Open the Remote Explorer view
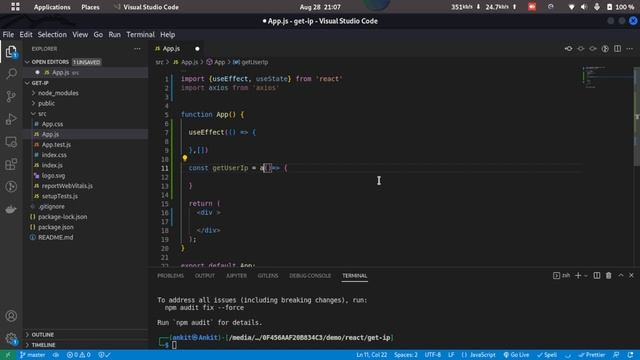The width and height of the screenshot is (640, 360). pos(11,142)
